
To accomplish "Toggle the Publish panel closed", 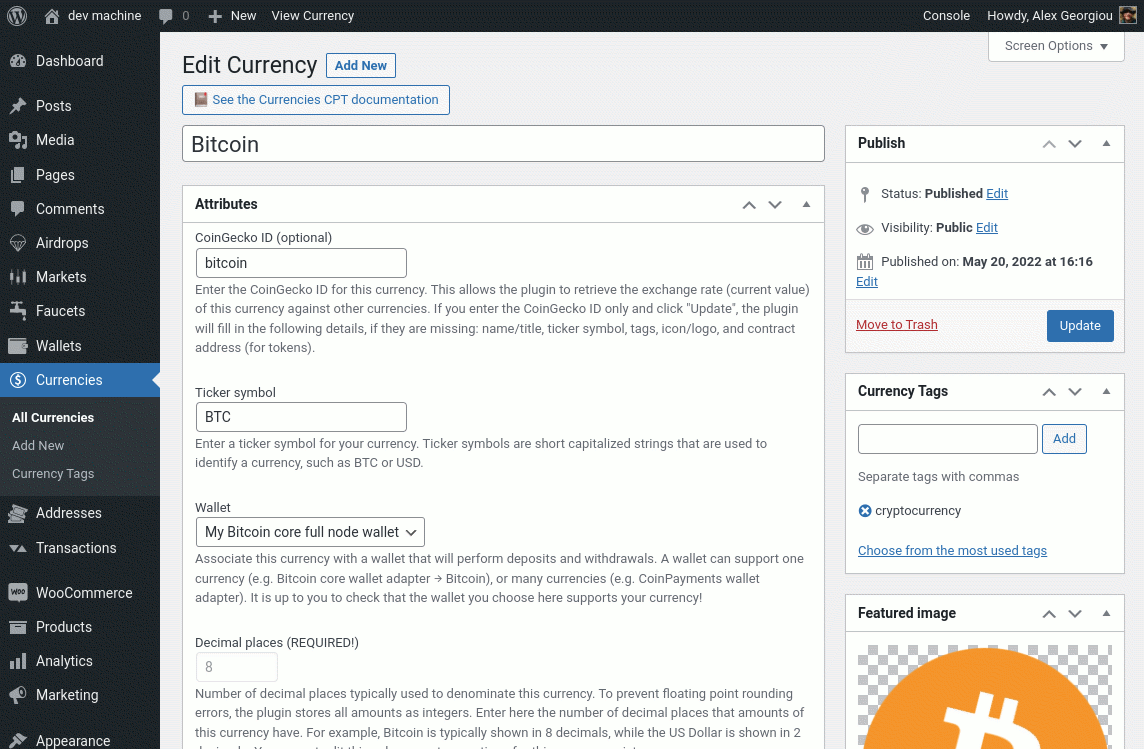I will click(1106, 143).
